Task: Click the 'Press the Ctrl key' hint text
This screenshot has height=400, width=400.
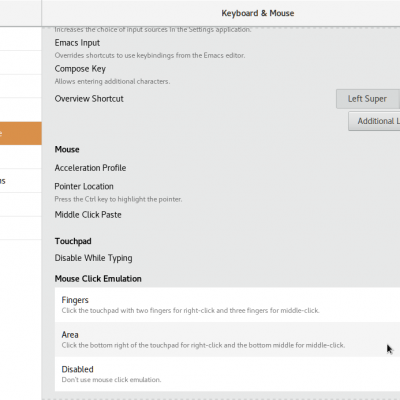Action: [118, 199]
